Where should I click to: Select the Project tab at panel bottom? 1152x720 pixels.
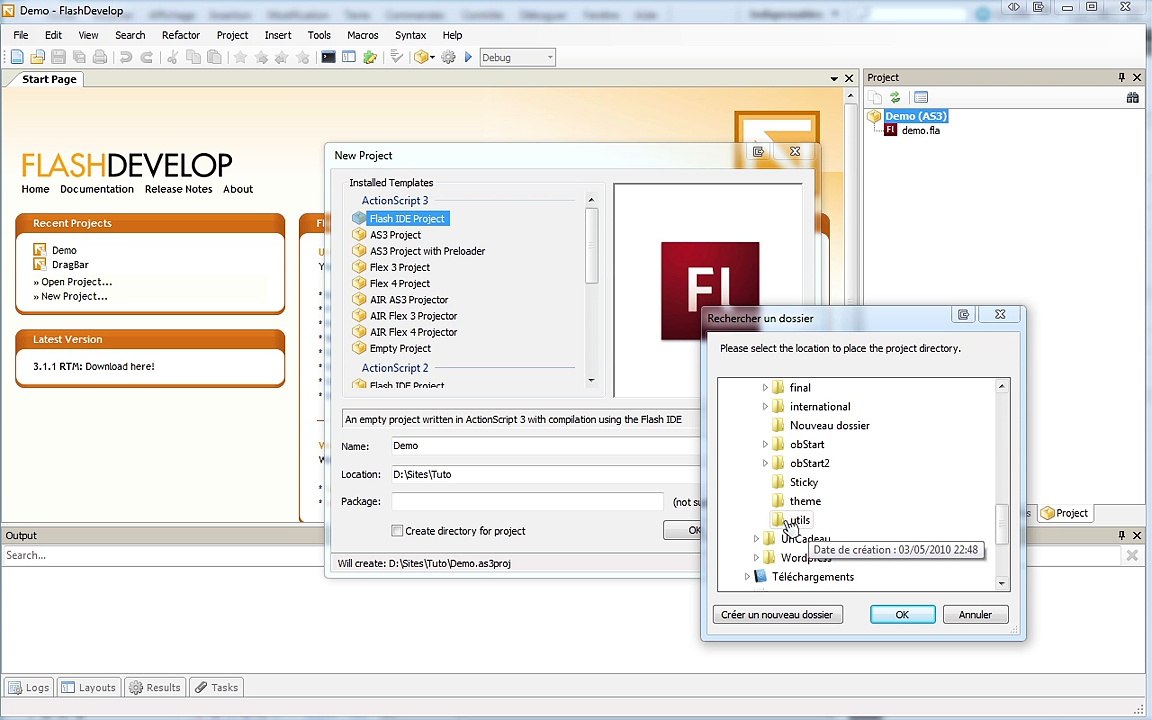[1065, 513]
